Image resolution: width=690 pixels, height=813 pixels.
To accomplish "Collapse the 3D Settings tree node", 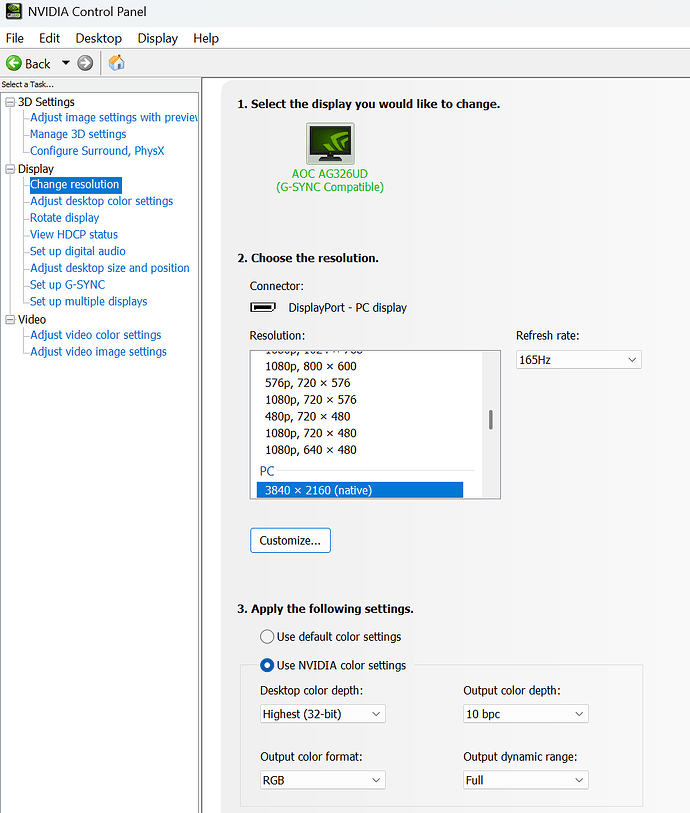I will [x=10, y=102].
